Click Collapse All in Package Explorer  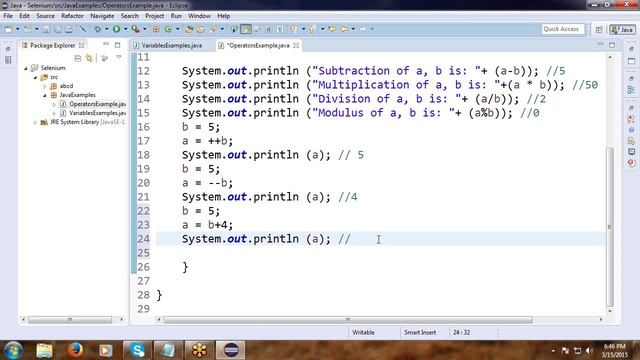pos(78,58)
